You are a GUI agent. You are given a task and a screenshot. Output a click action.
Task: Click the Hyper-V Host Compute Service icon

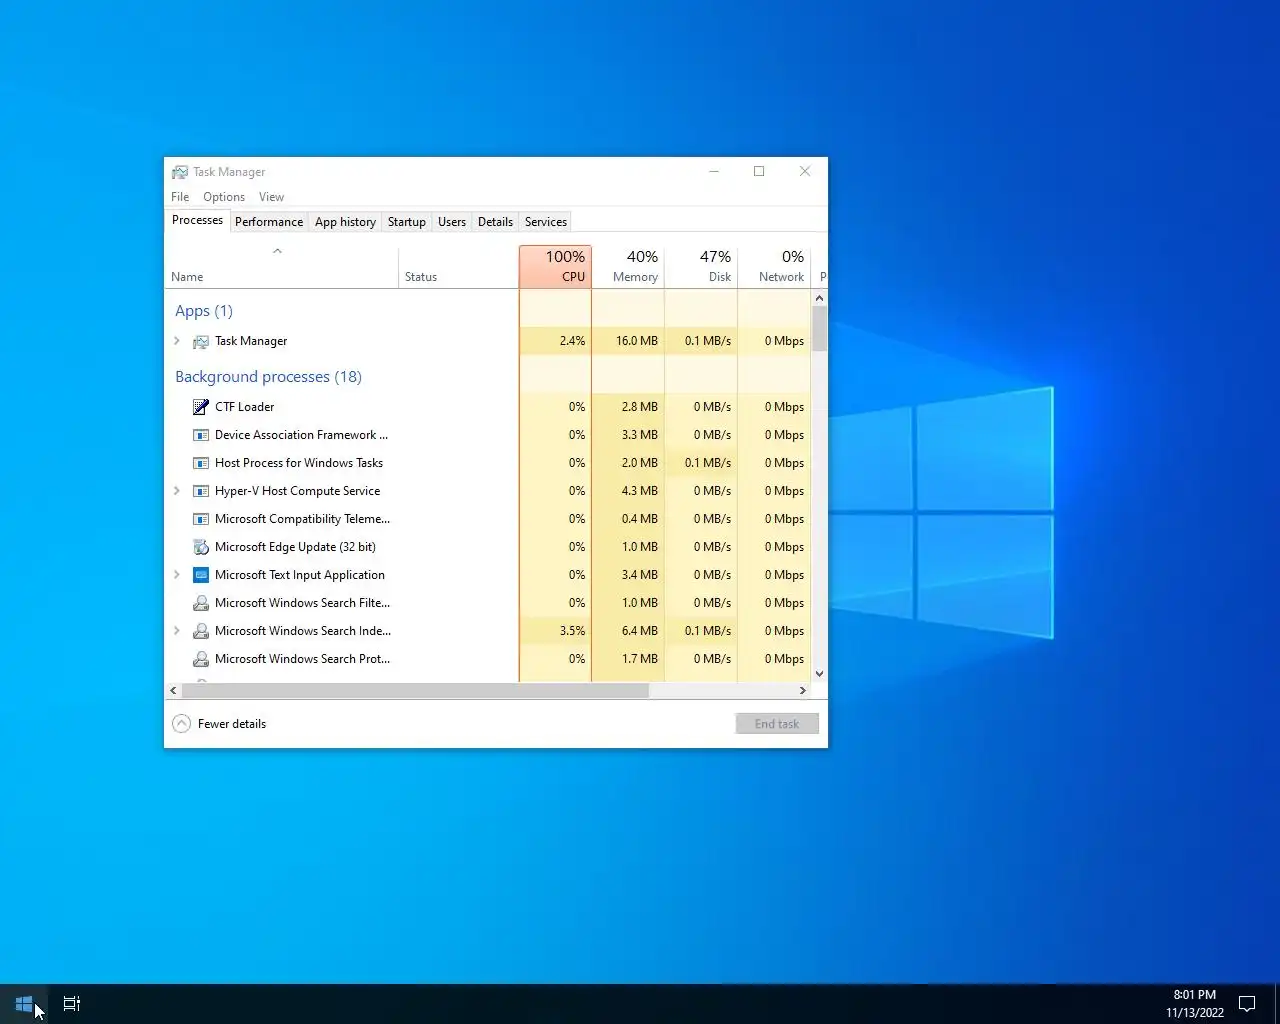click(x=201, y=491)
